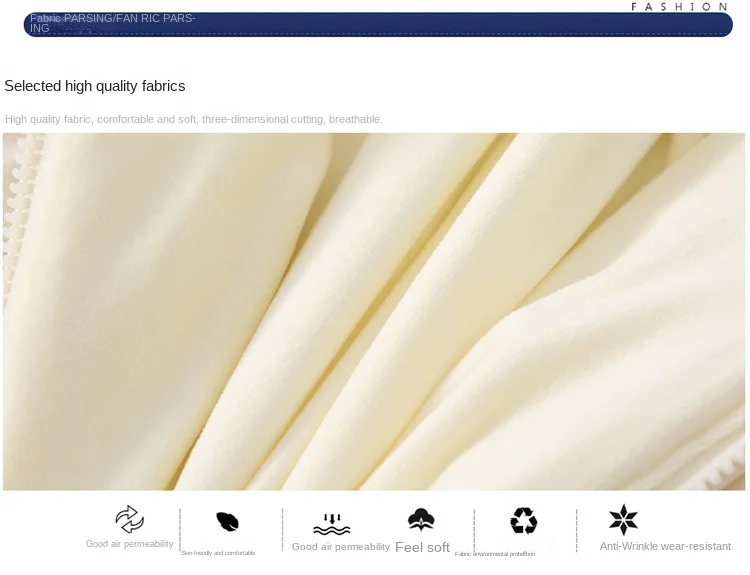Click the Selected high quality fabrics heading
This screenshot has height=575, width=750.
pos(95,86)
